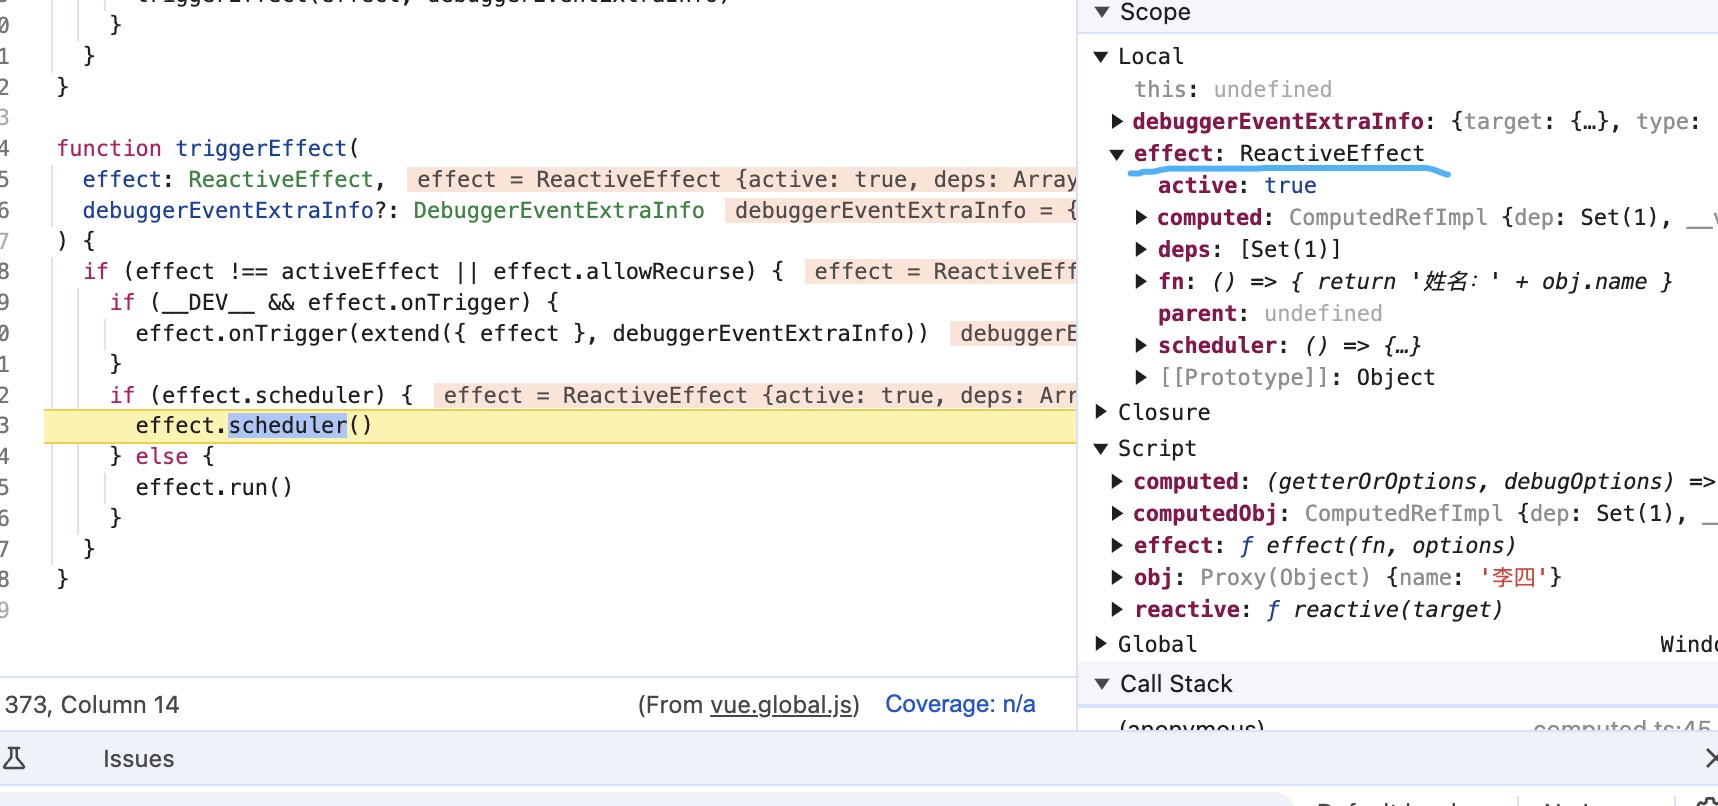Click the effect.run() code line

(x=214, y=488)
